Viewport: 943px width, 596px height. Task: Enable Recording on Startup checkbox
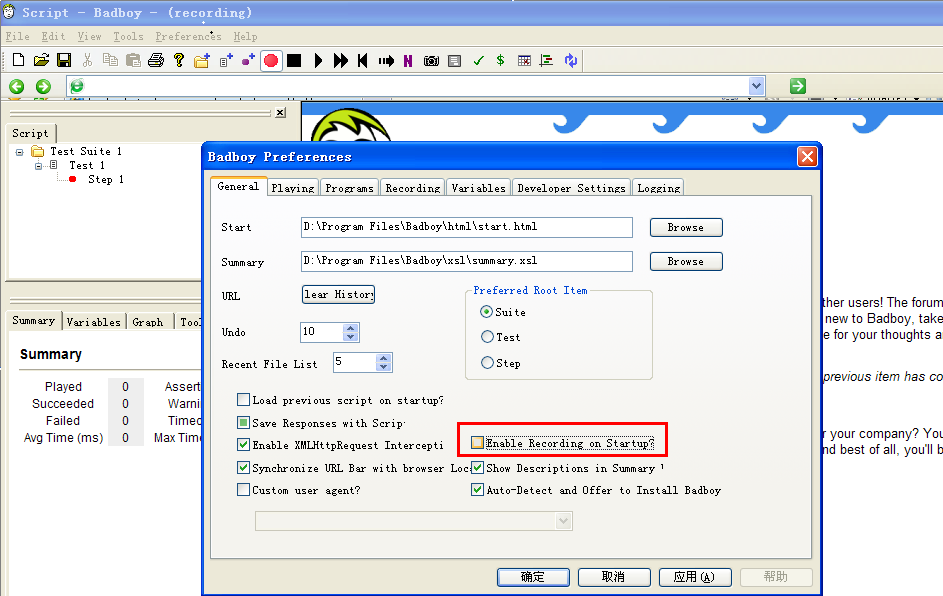(x=478, y=443)
